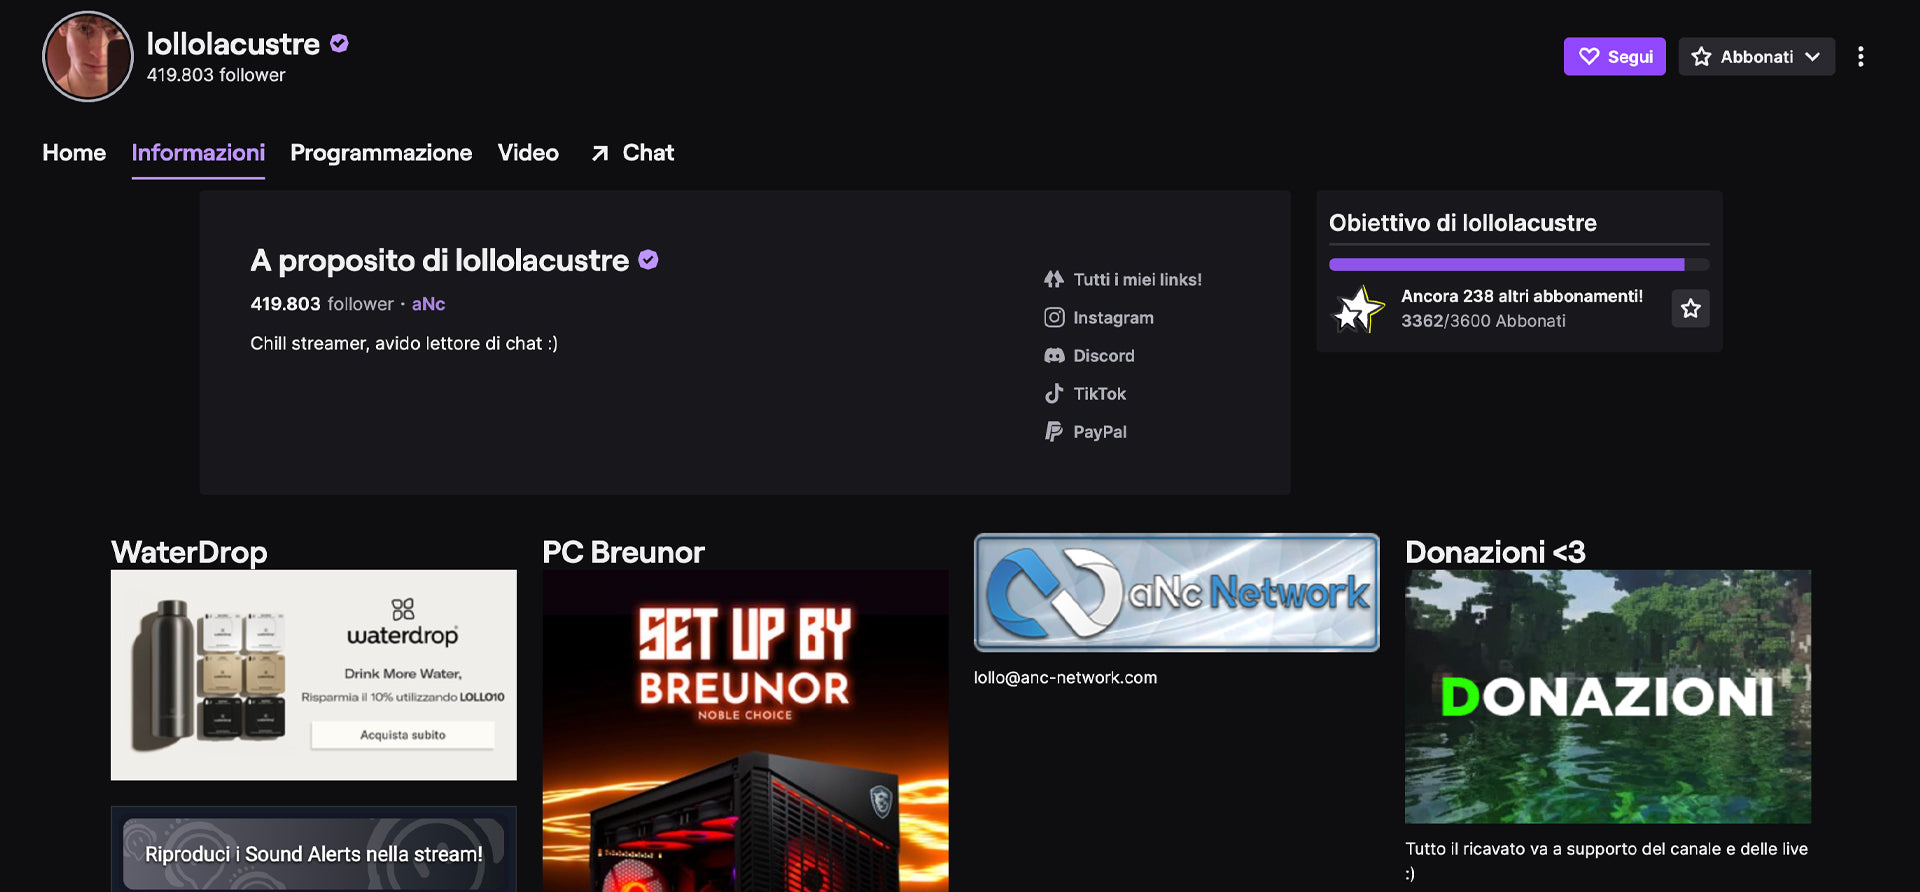Open the waterdrop promo panel image

pos(314,675)
